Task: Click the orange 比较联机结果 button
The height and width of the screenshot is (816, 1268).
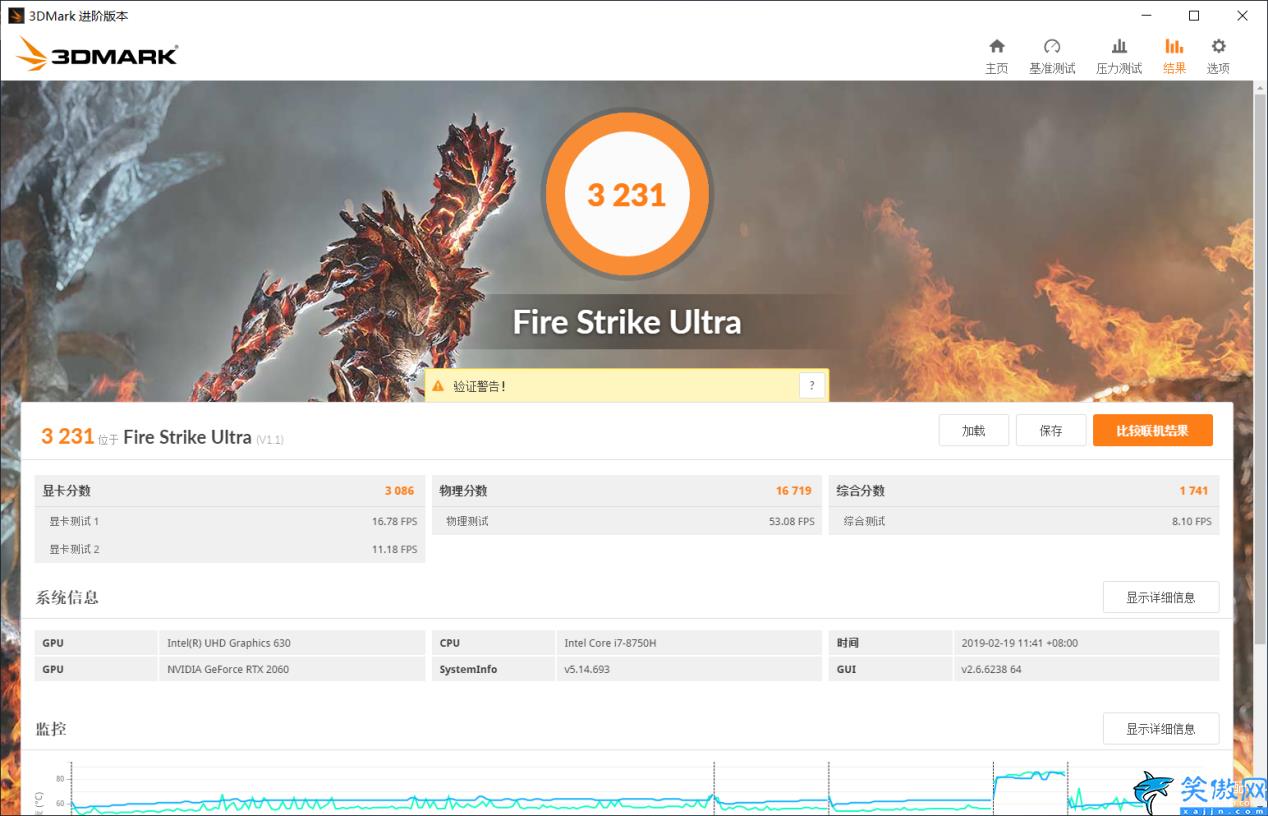Action: click(1152, 431)
